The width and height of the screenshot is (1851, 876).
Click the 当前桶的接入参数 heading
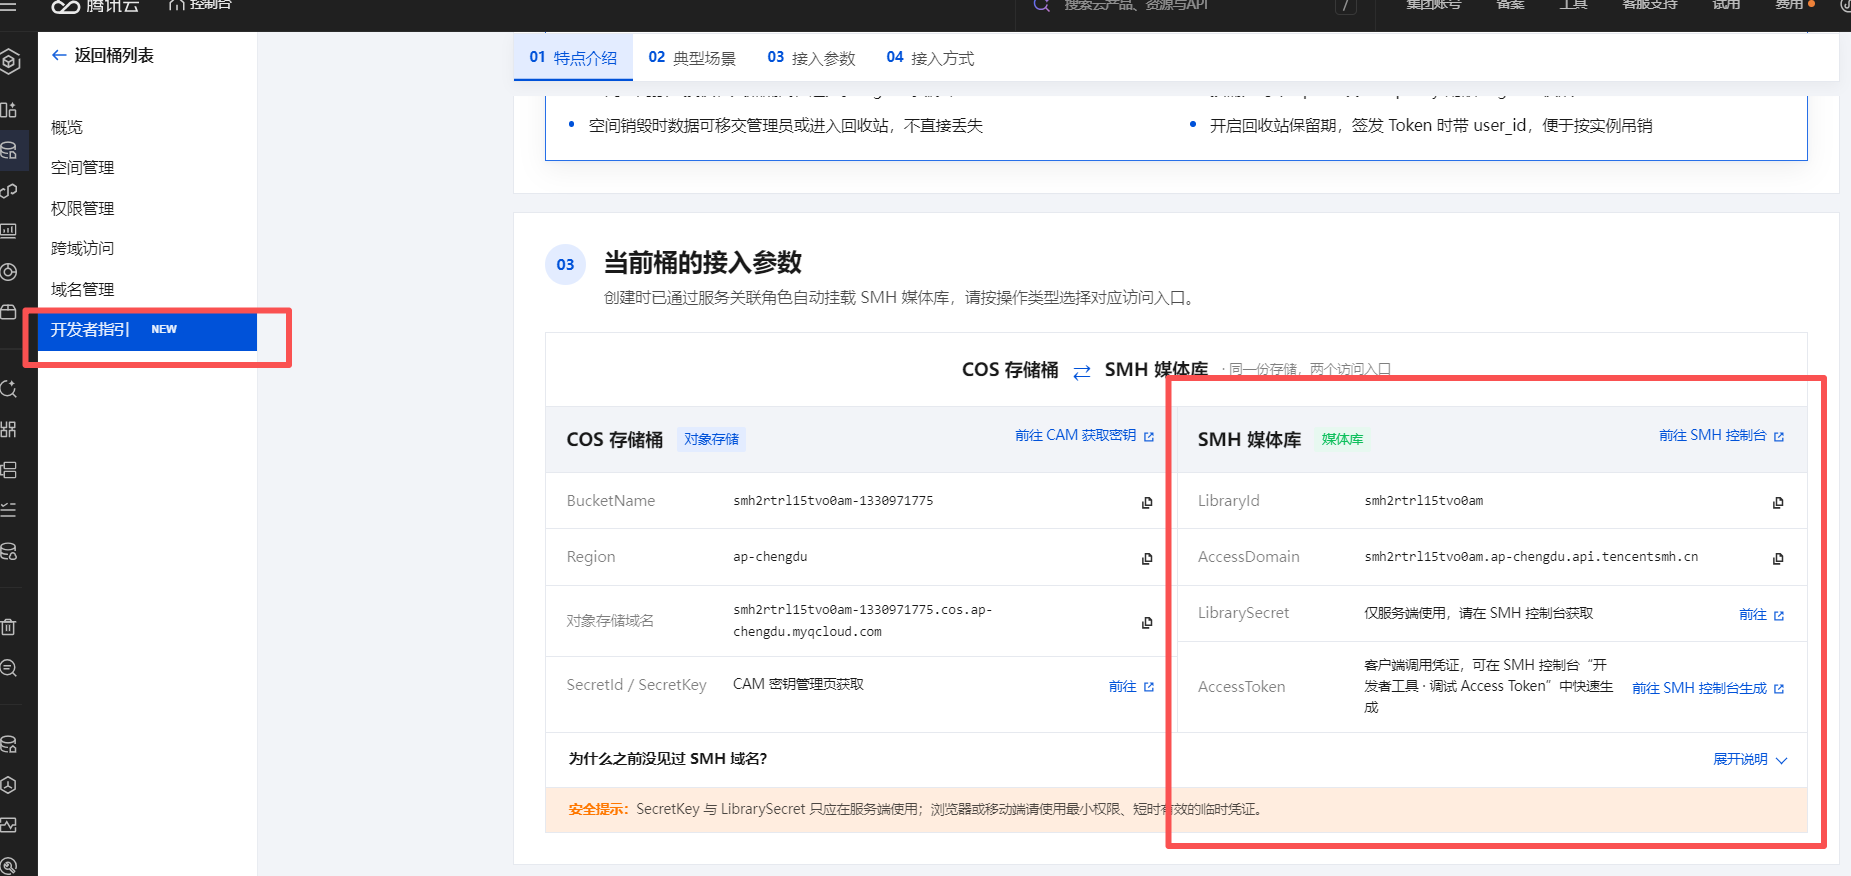(703, 263)
